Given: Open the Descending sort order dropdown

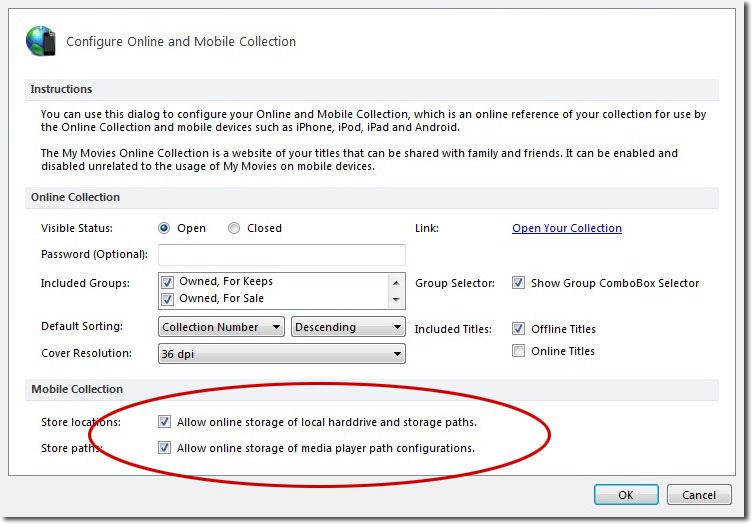Looking at the screenshot, I should [x=348, y=327].
